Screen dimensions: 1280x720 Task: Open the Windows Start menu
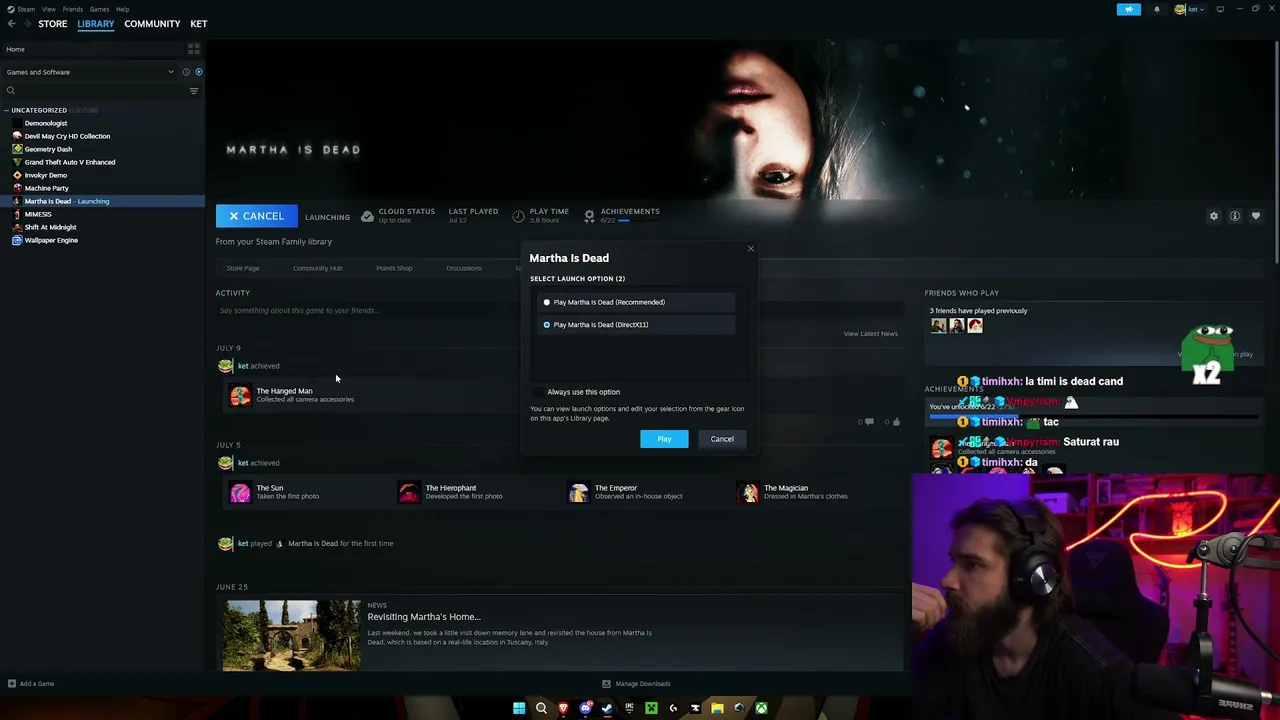tap(519, 708)
